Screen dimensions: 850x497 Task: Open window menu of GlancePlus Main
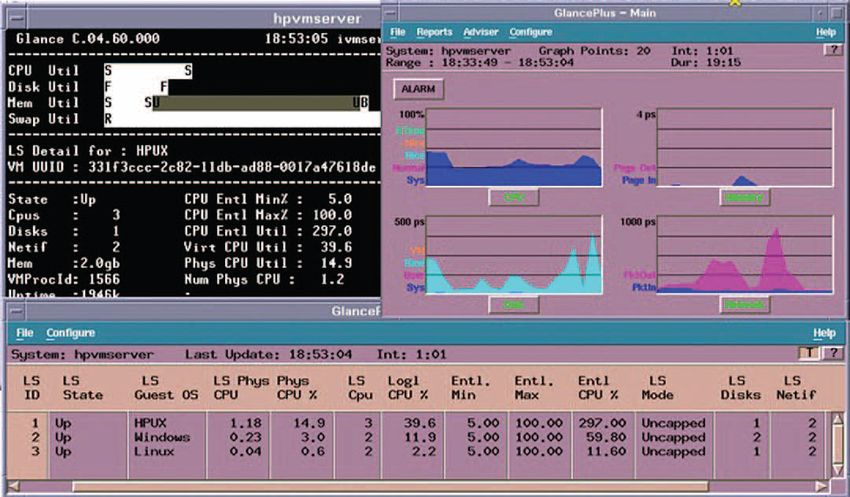click(390, 13)
